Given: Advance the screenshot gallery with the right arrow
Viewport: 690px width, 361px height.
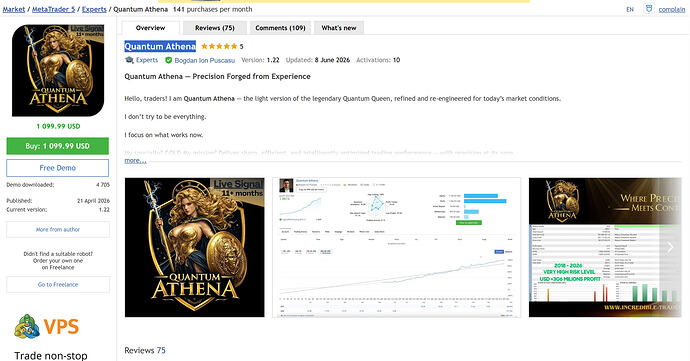Looking at the screenshot, I should coord(670,247).
